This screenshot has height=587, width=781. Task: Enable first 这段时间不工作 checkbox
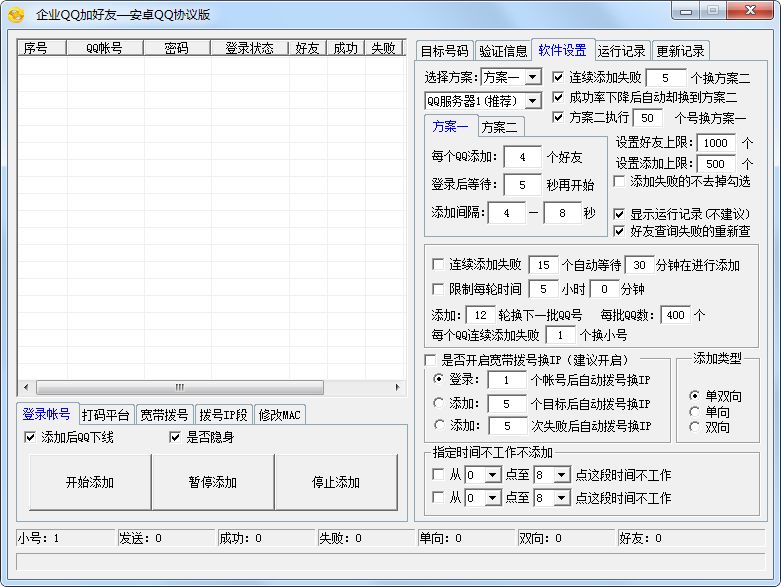pos(438,474)
